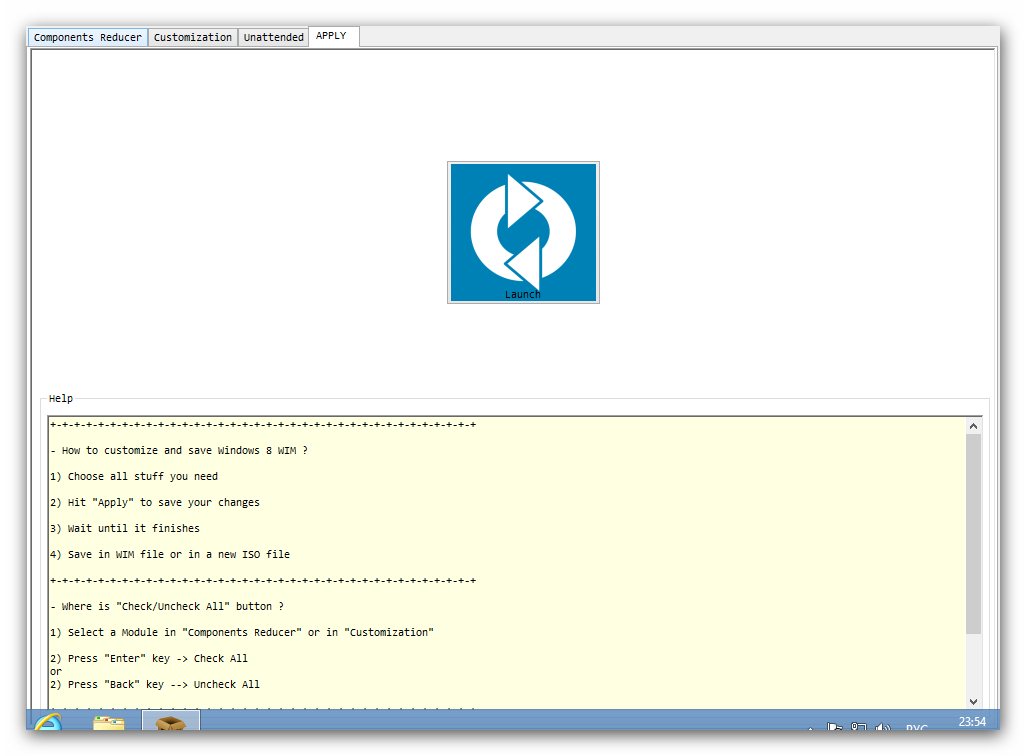Click the РУС language indicator

(x=917, y=727)
